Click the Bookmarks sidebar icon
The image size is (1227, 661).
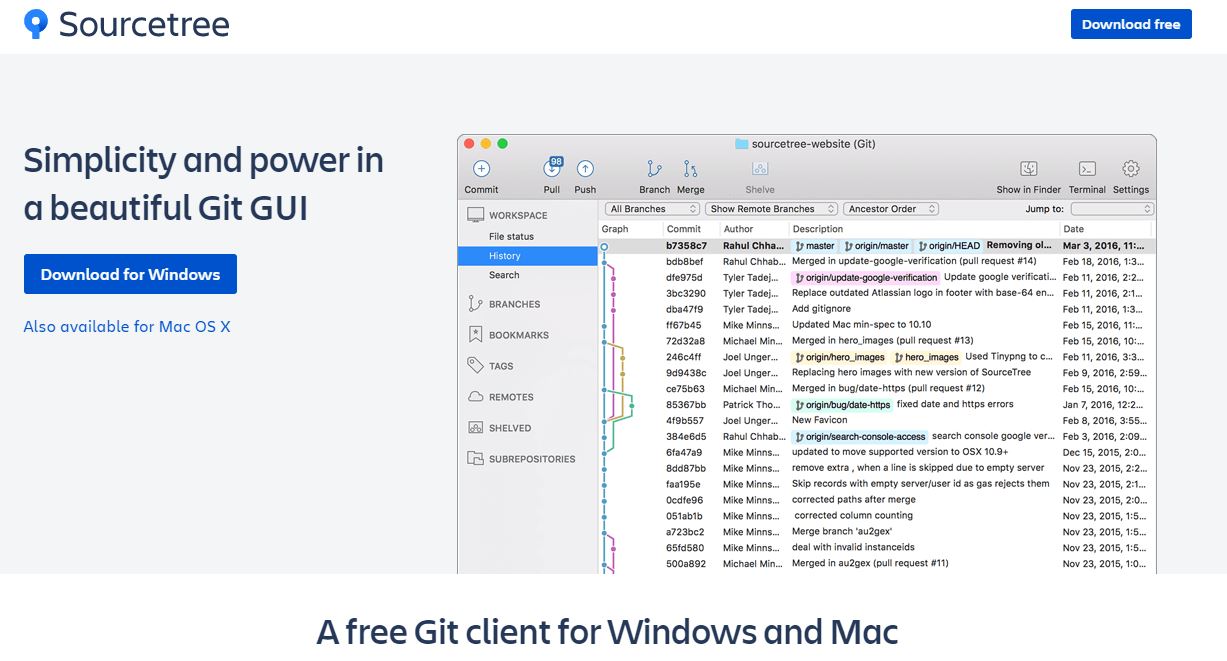(x=475, y=335)
